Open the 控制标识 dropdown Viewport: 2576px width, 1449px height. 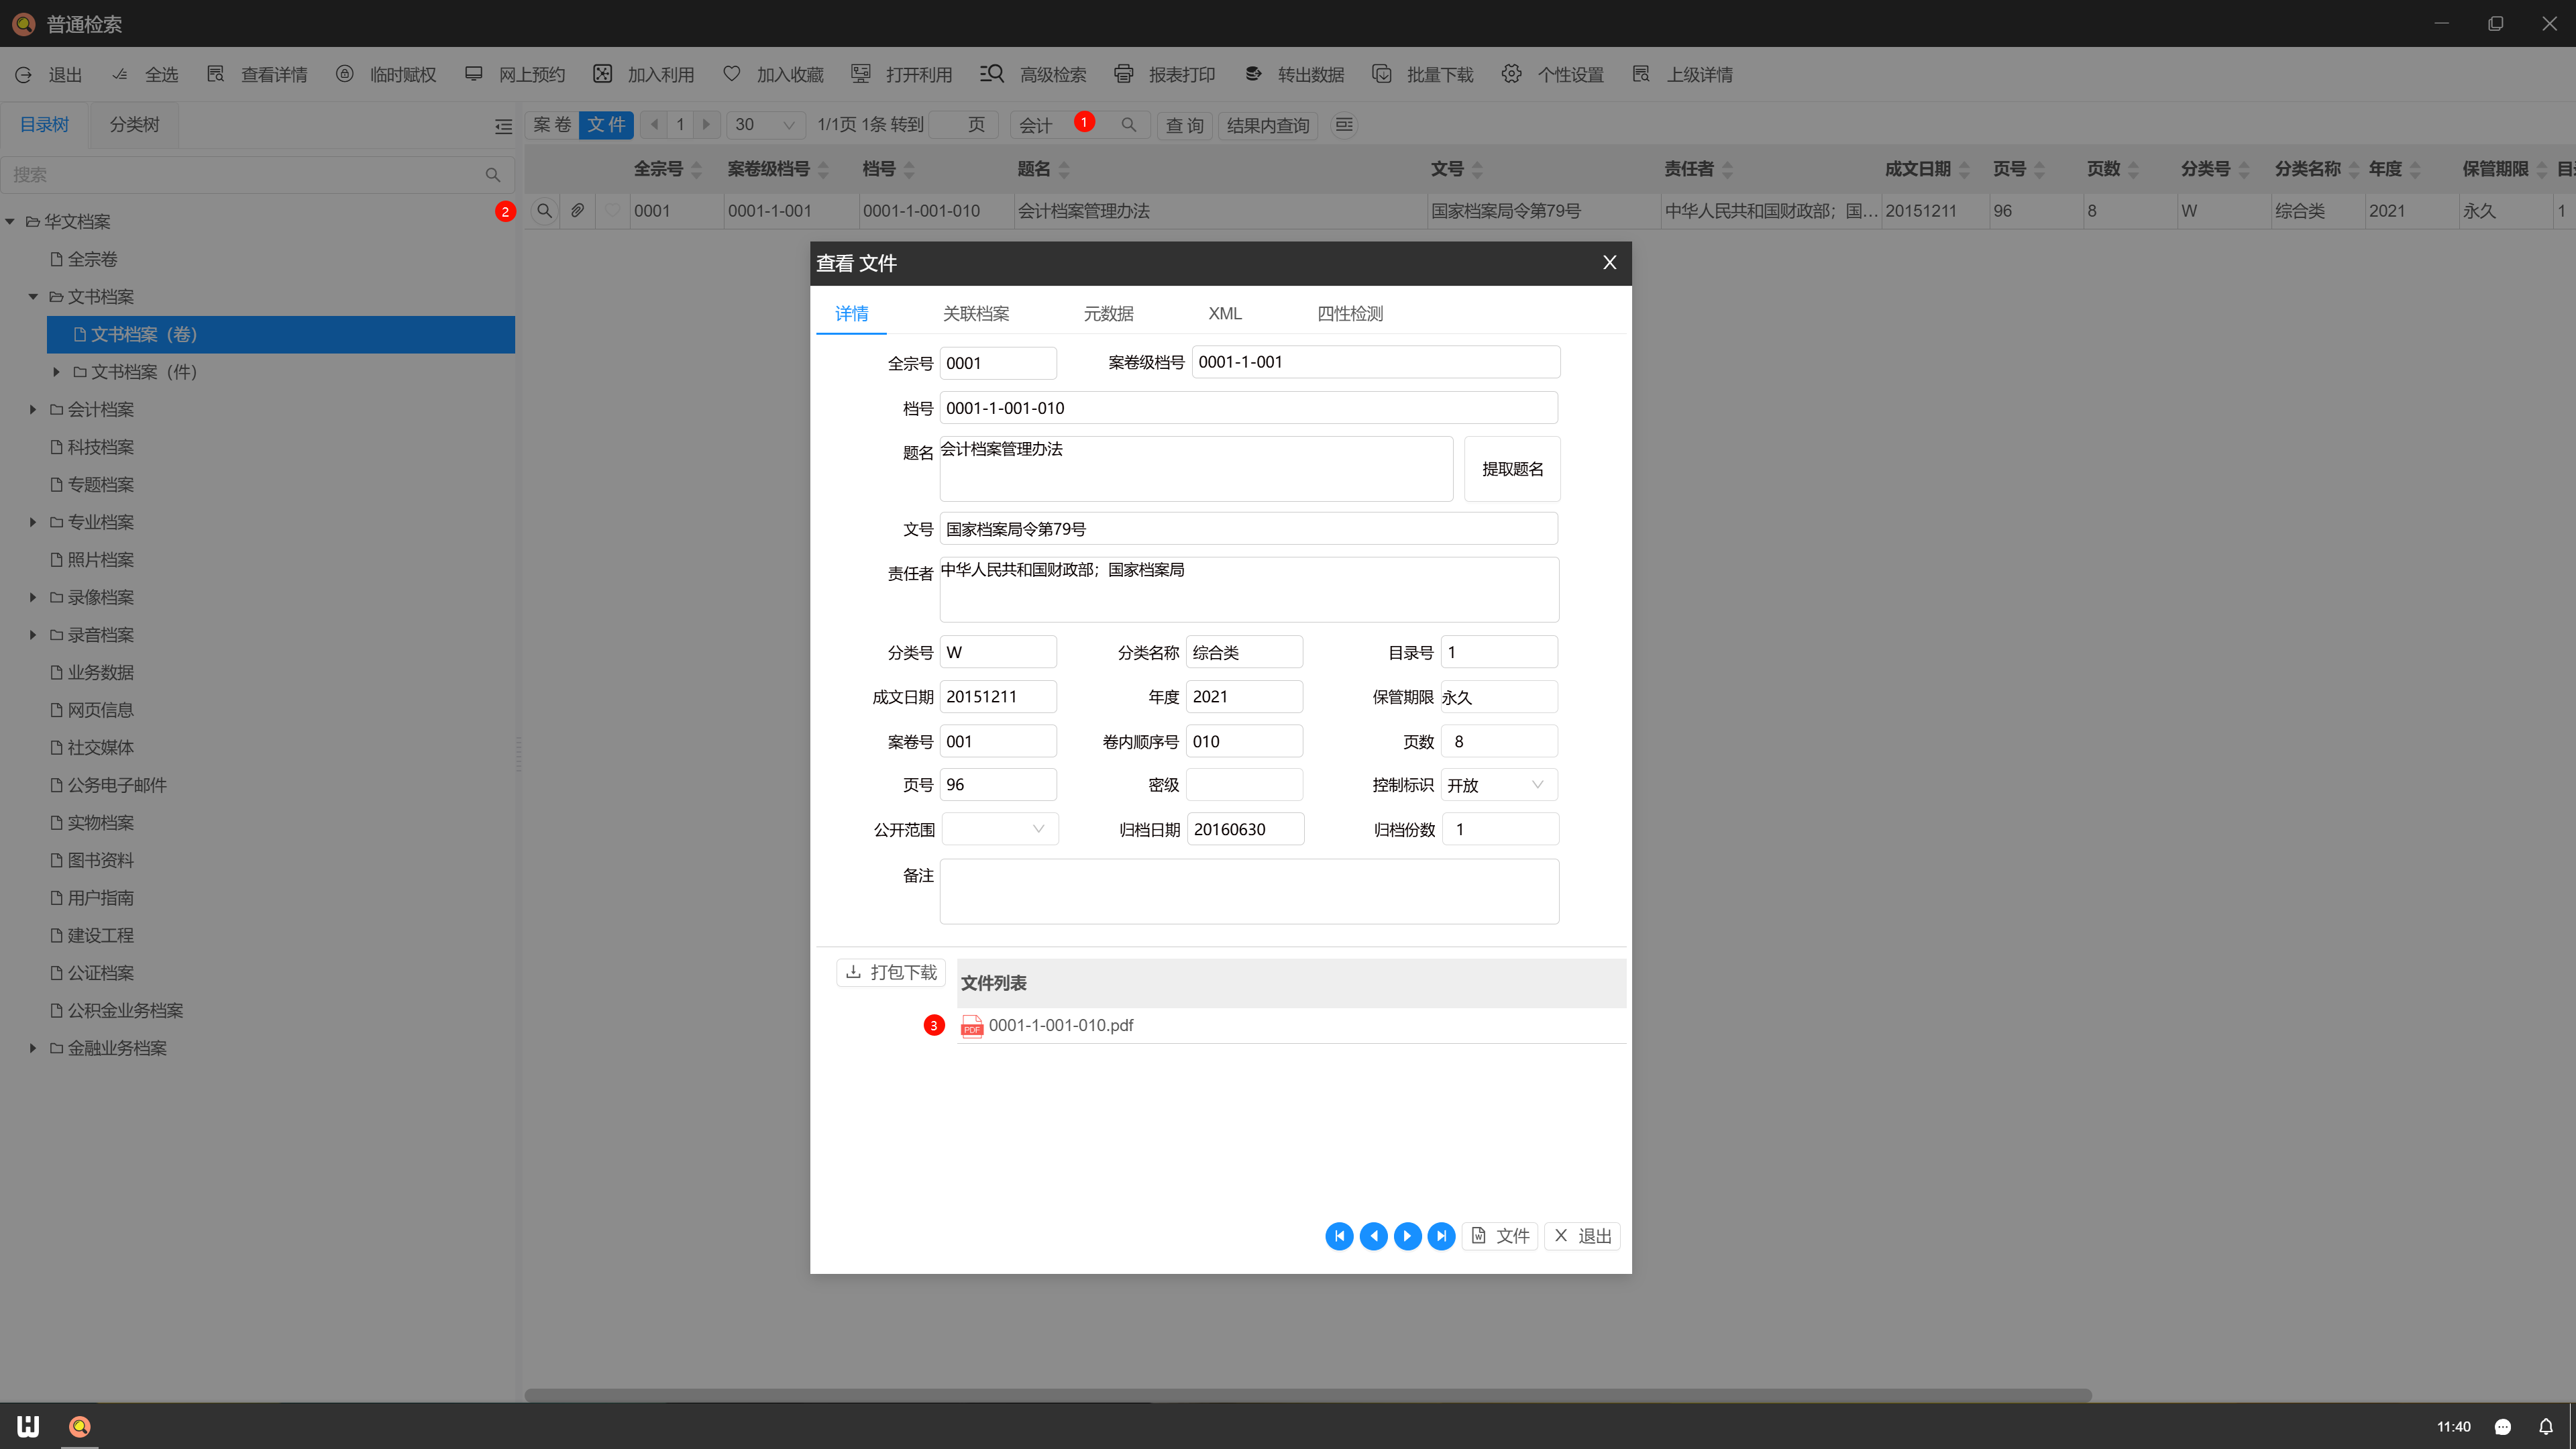coord(1498,785)
